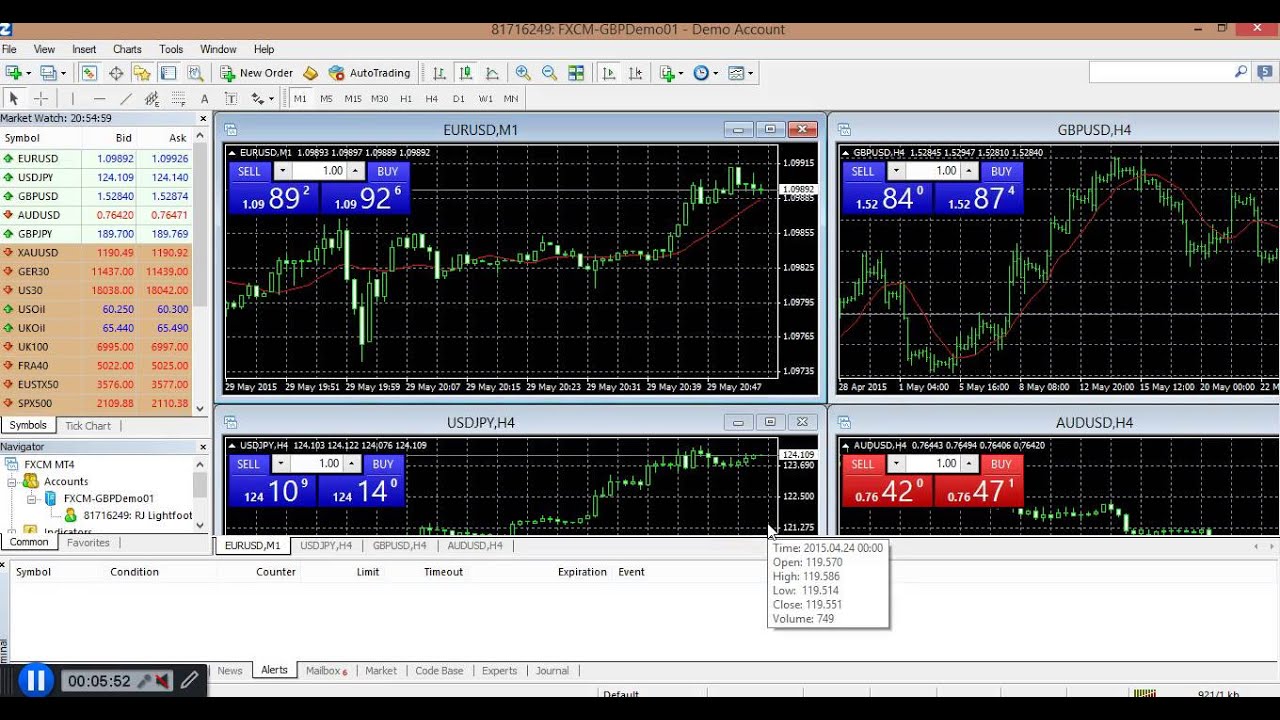Select the arrow Cursor tool

pos(14,98)
